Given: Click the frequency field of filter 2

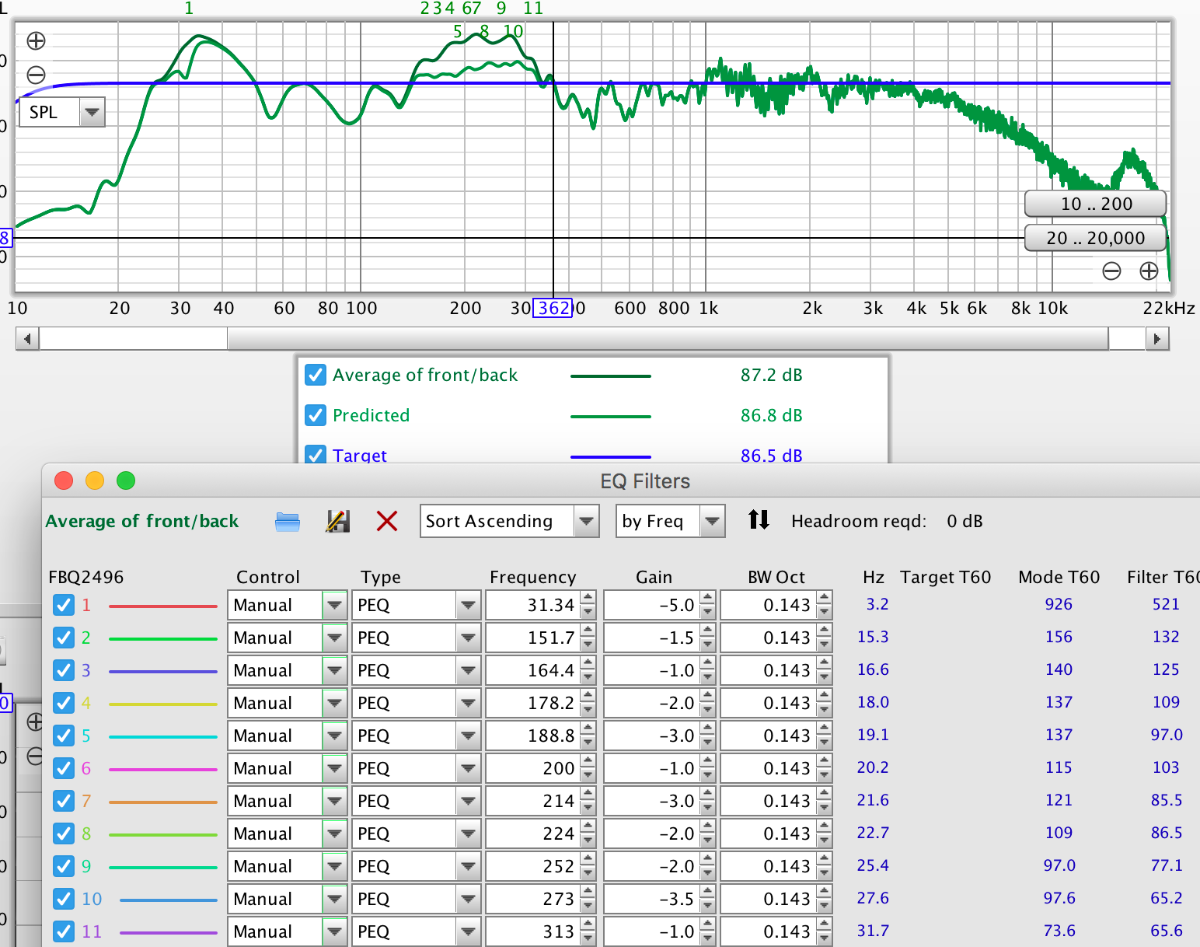Looking at the screenshot, I should (x=532, y=638).
